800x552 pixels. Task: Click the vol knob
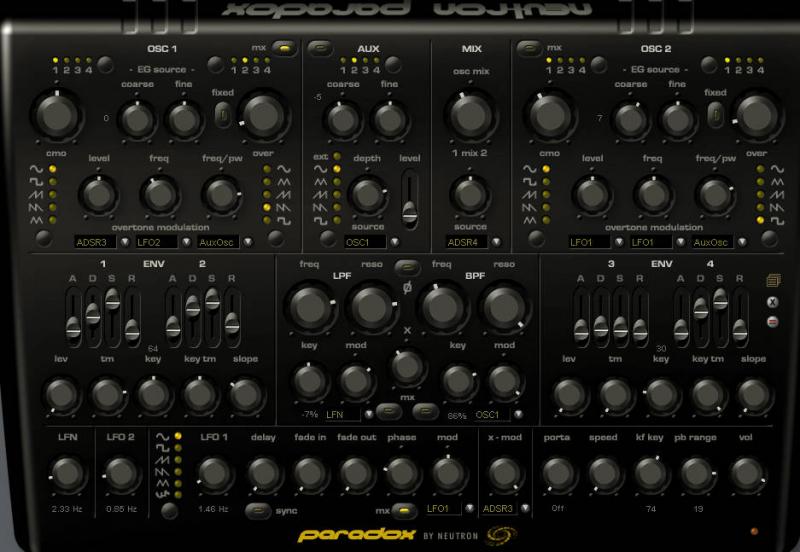tap(746, 473)
